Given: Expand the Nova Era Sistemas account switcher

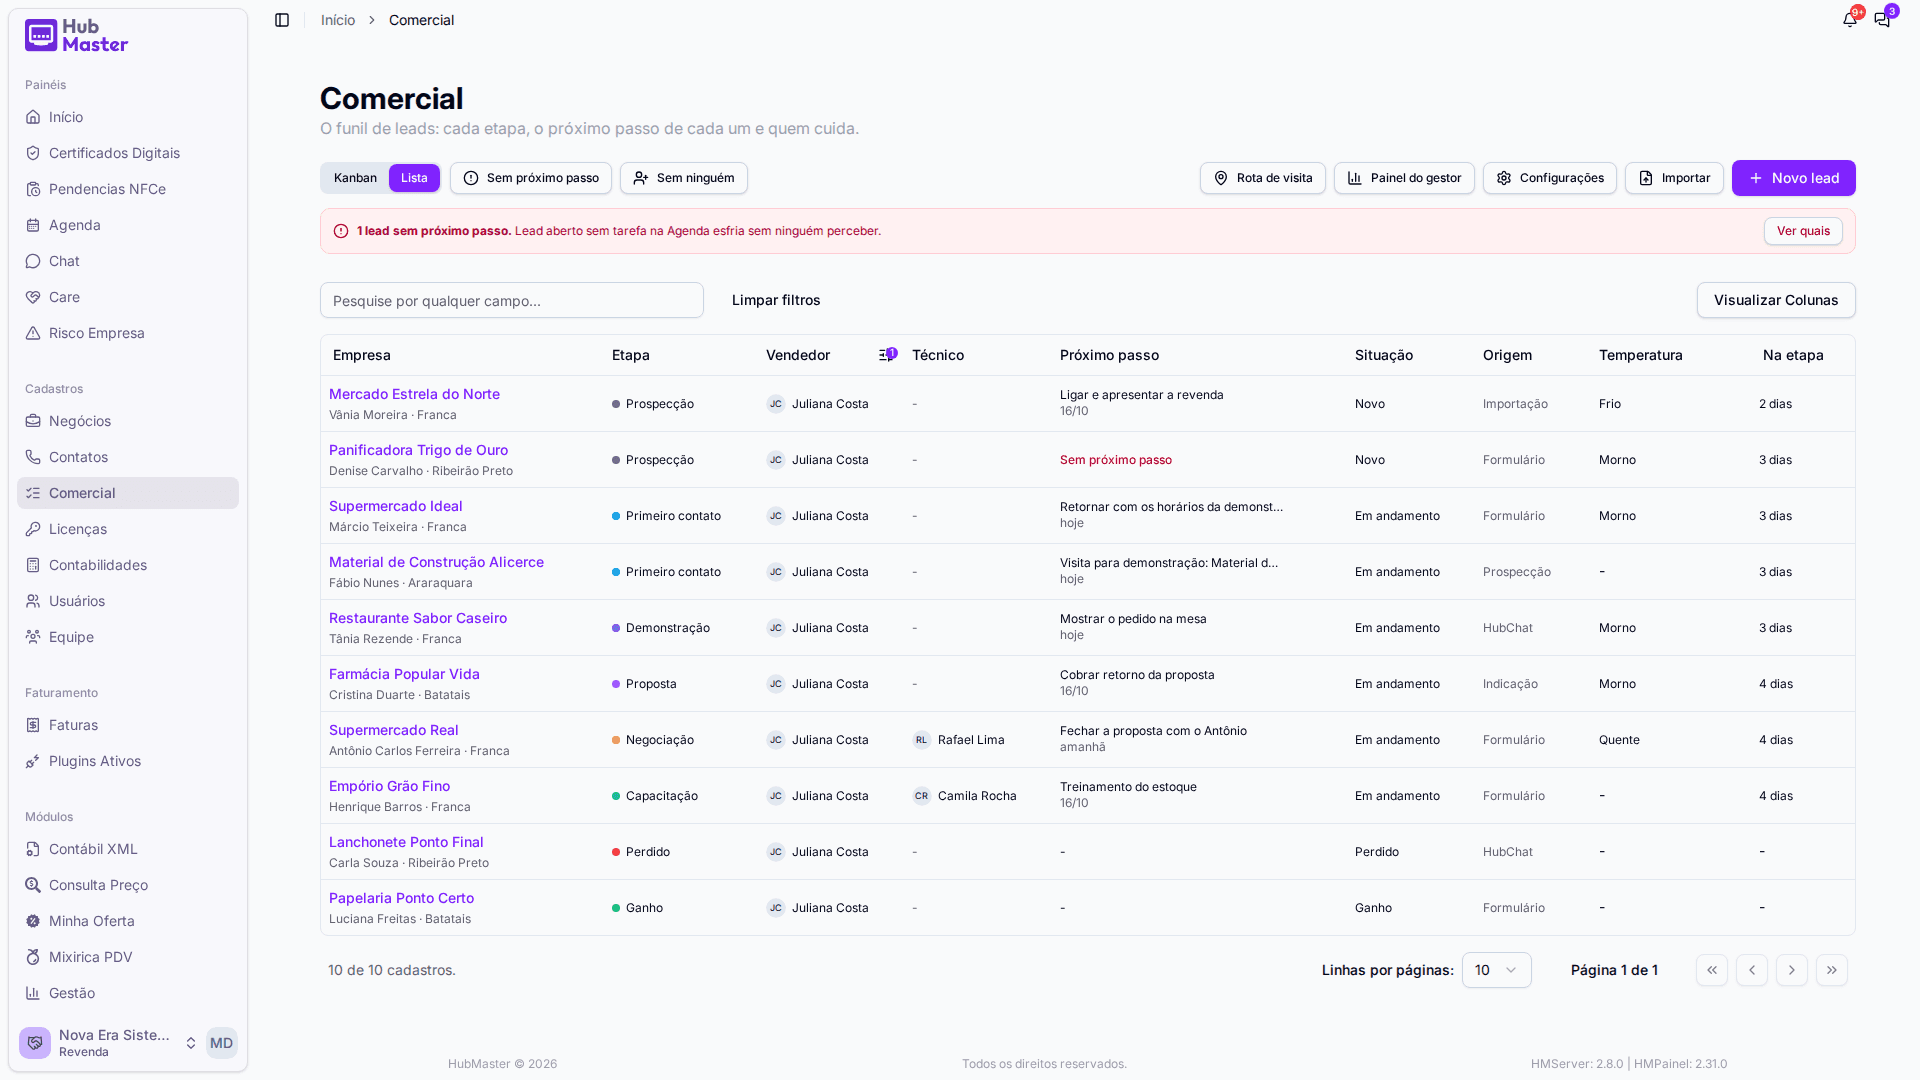Looking at the screenshot, I should [x=108, y=1043].
